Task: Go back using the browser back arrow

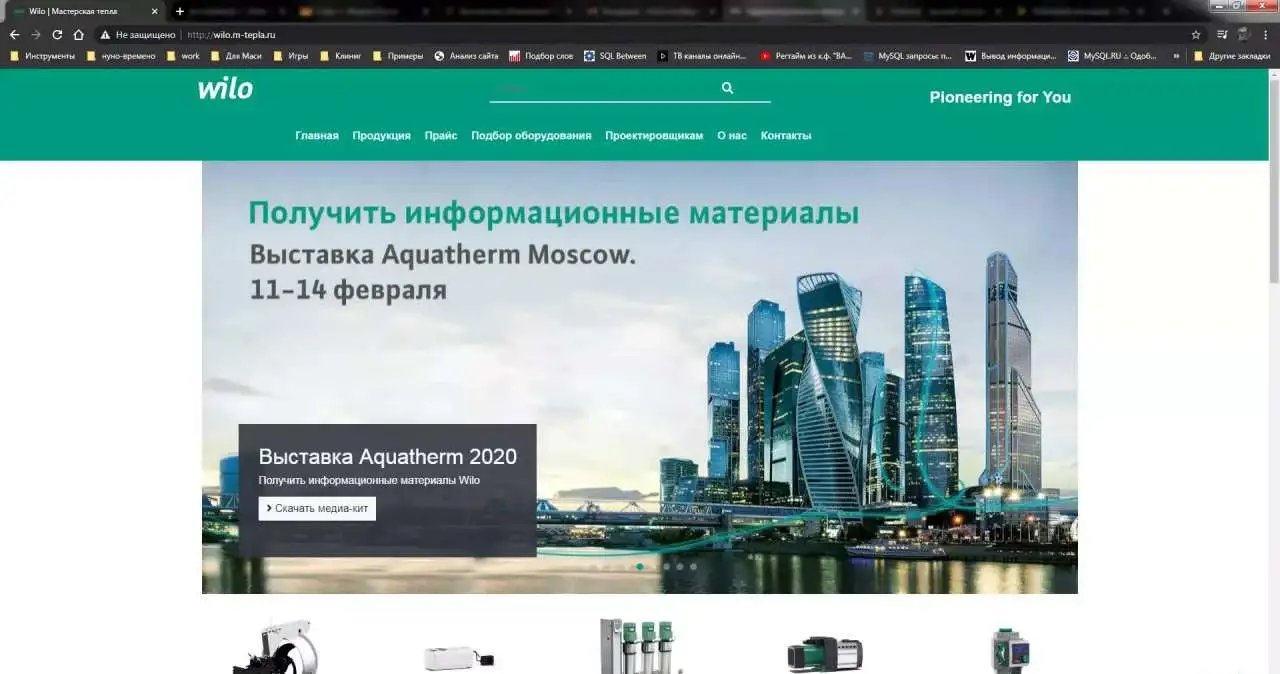Action: click(14, 34)
